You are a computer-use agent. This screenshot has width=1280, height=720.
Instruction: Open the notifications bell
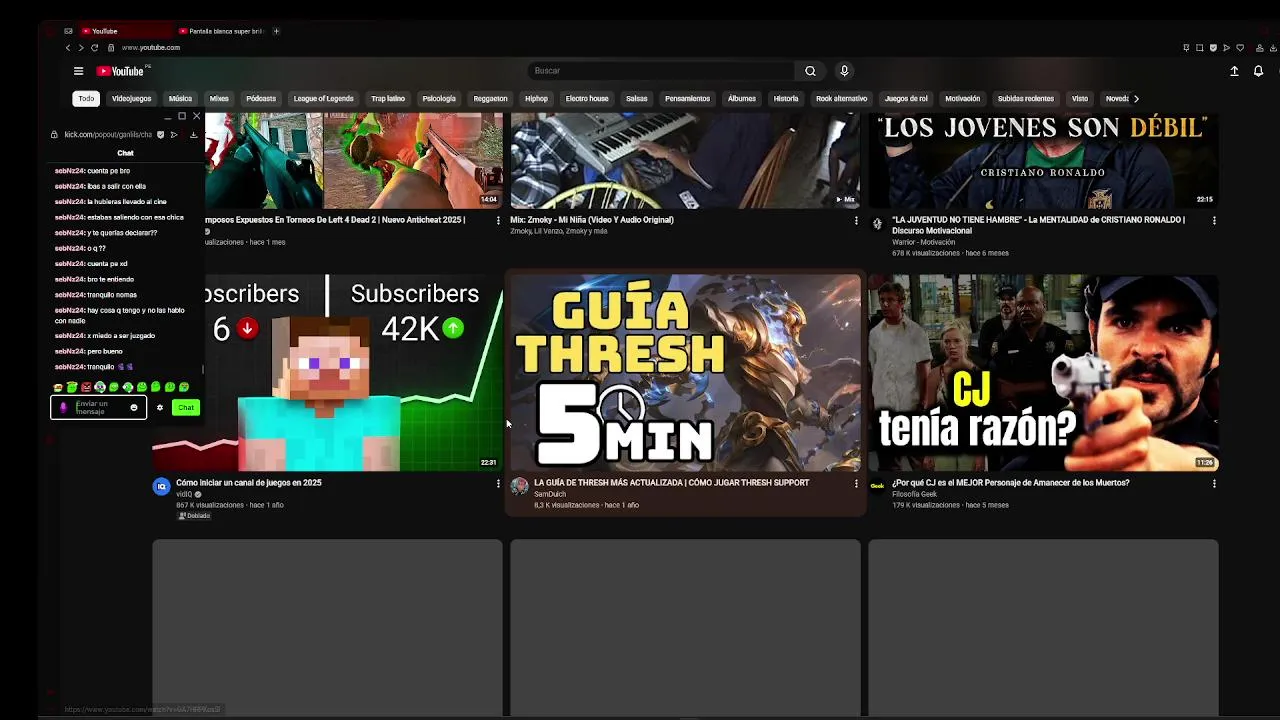1258,71
